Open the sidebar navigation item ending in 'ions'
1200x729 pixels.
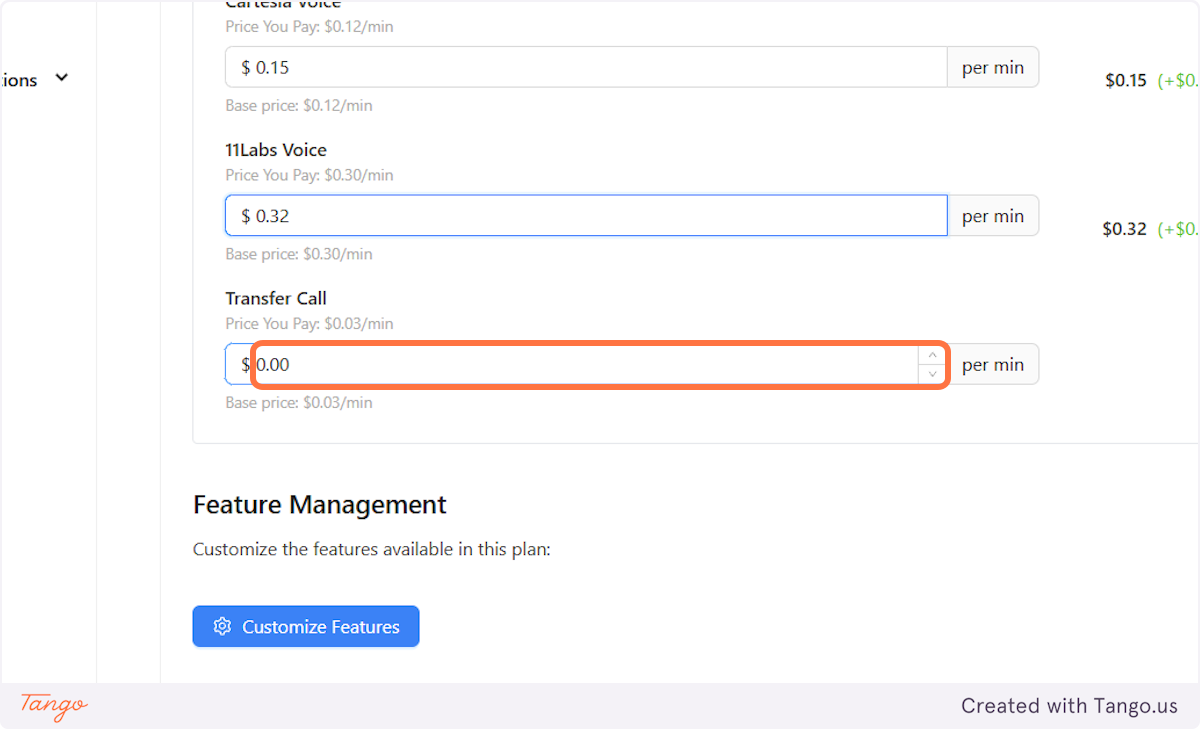18,79
